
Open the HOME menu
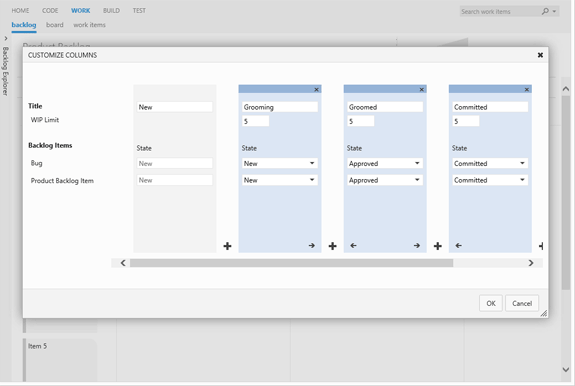click(x=20, y=11)
